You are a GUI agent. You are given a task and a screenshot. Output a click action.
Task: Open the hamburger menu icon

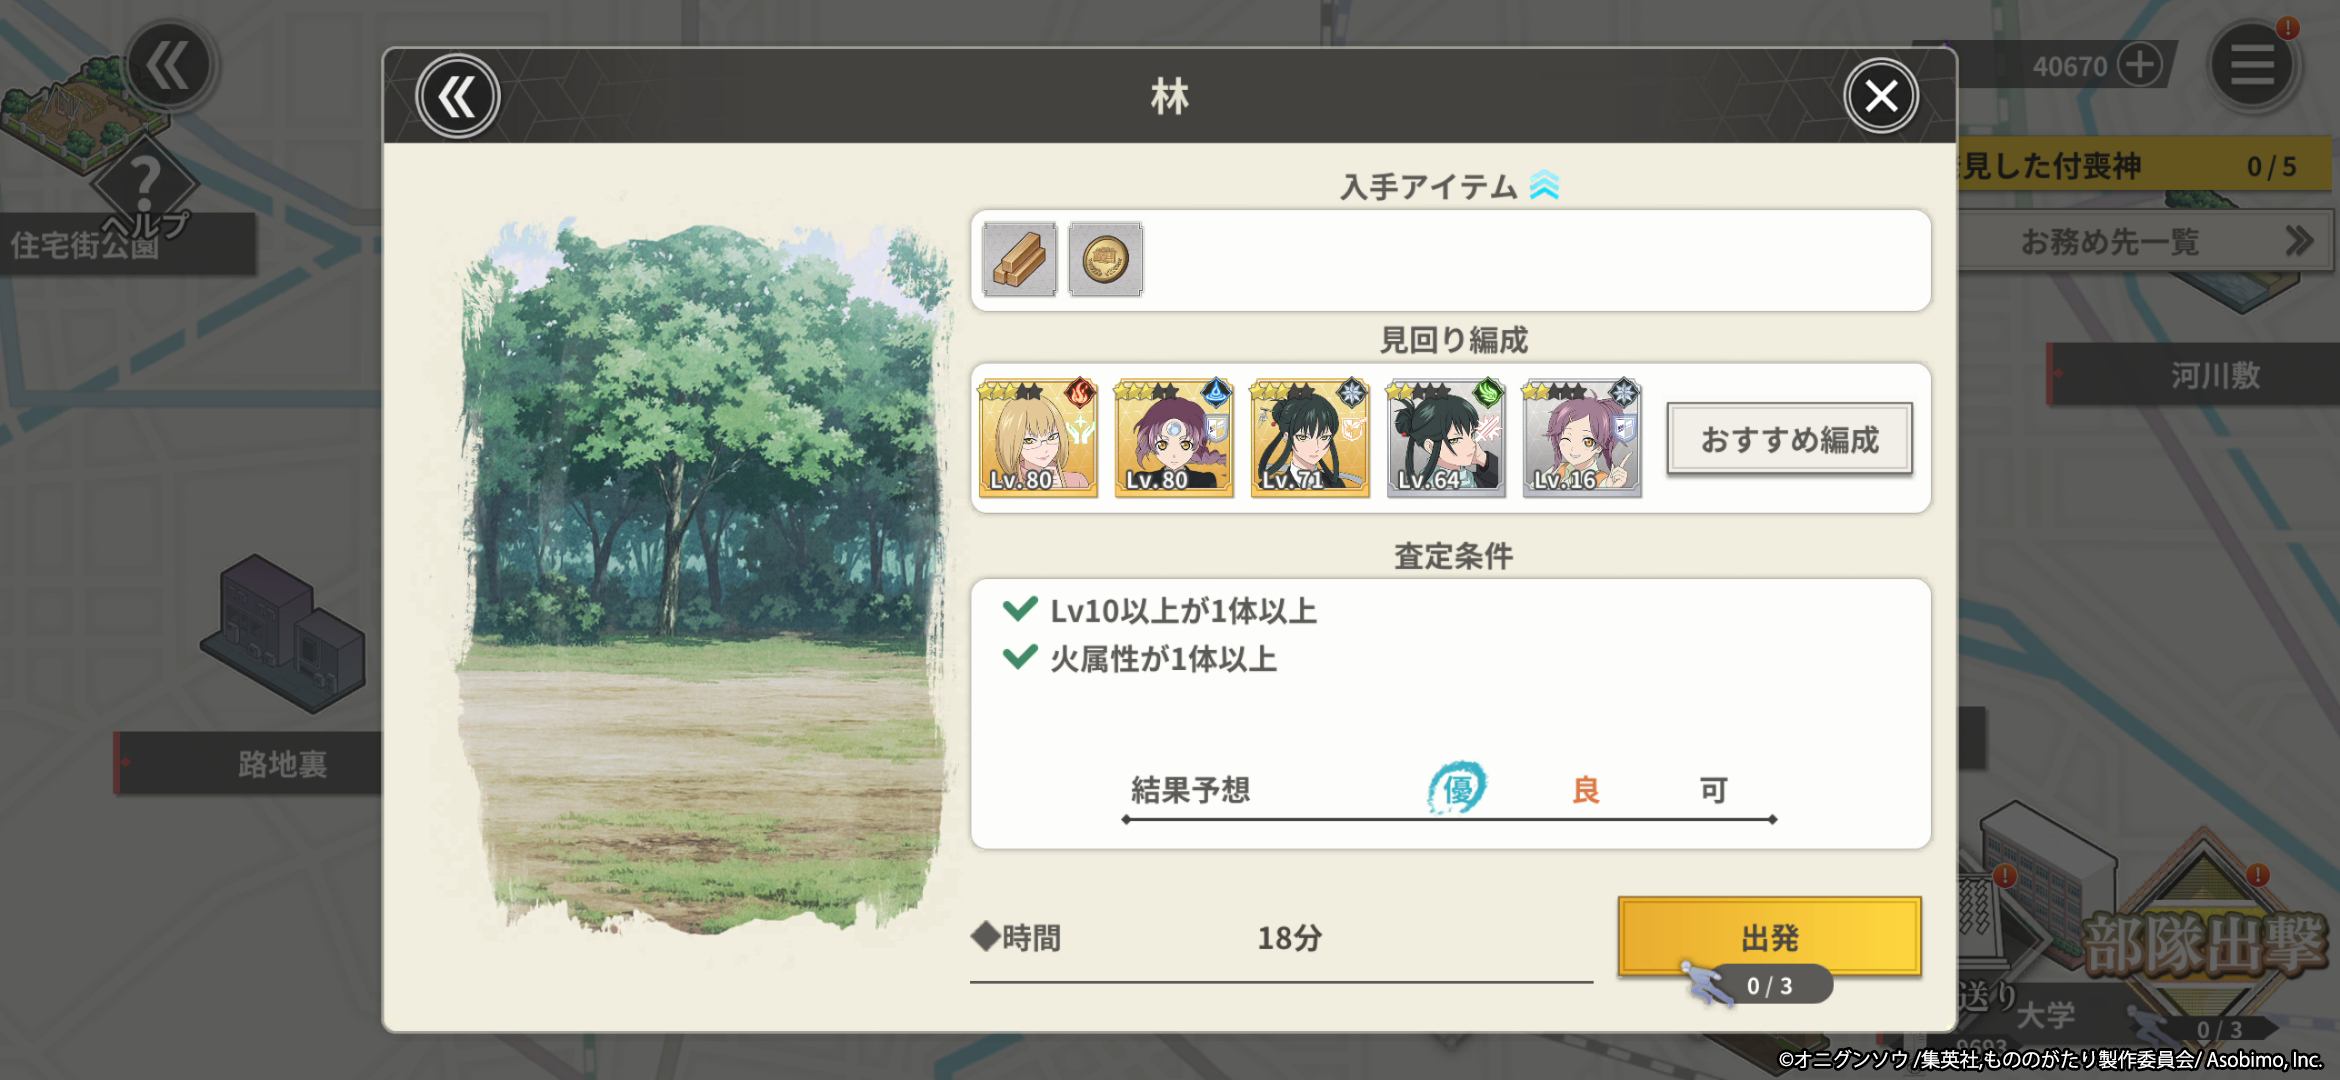tap(2252, 66)
